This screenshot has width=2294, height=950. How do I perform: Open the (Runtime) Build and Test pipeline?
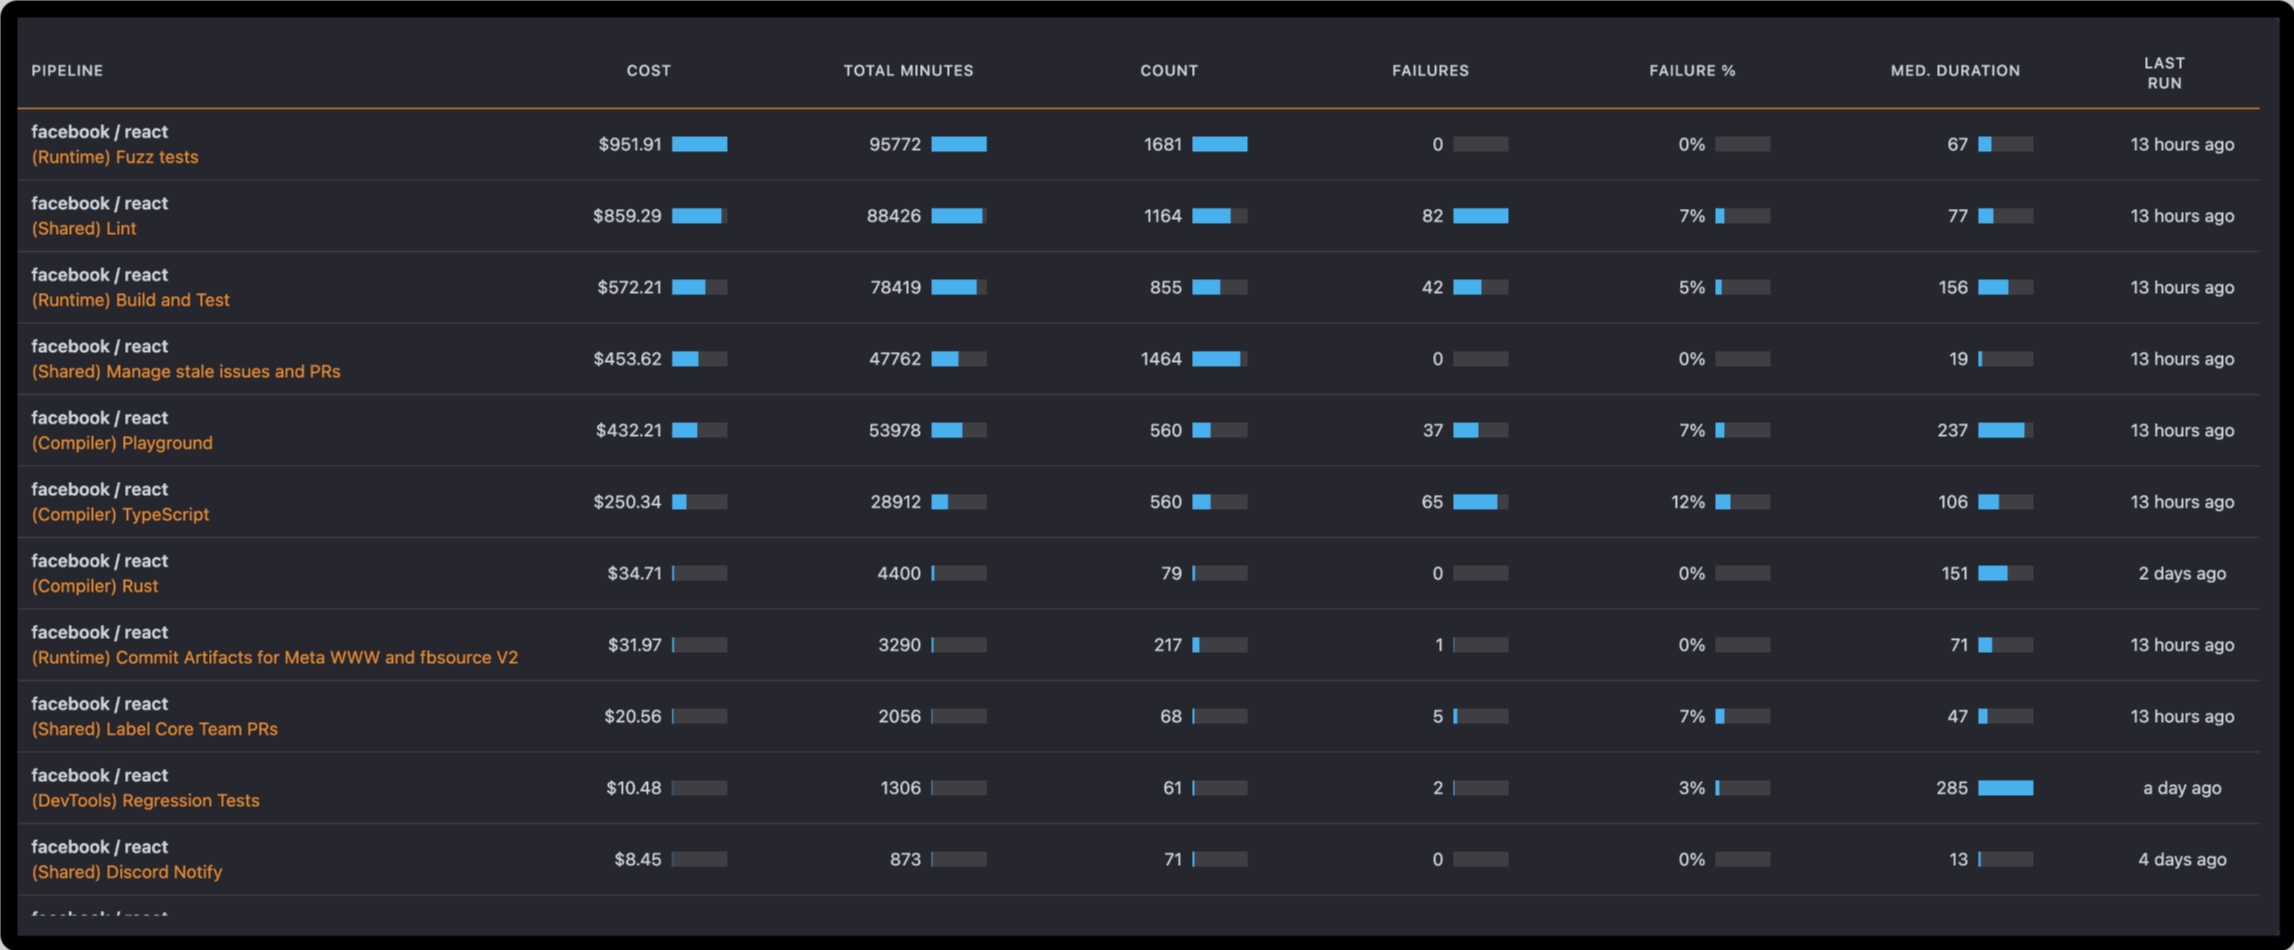pos(130,300)
